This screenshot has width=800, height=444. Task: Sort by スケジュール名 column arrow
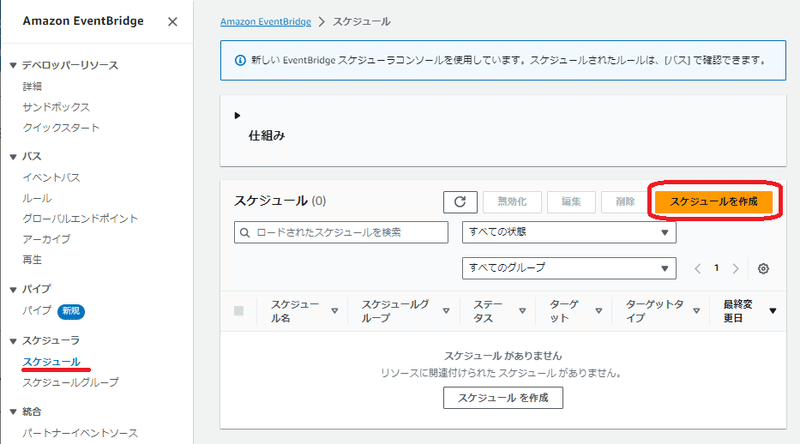pos(334,310)
